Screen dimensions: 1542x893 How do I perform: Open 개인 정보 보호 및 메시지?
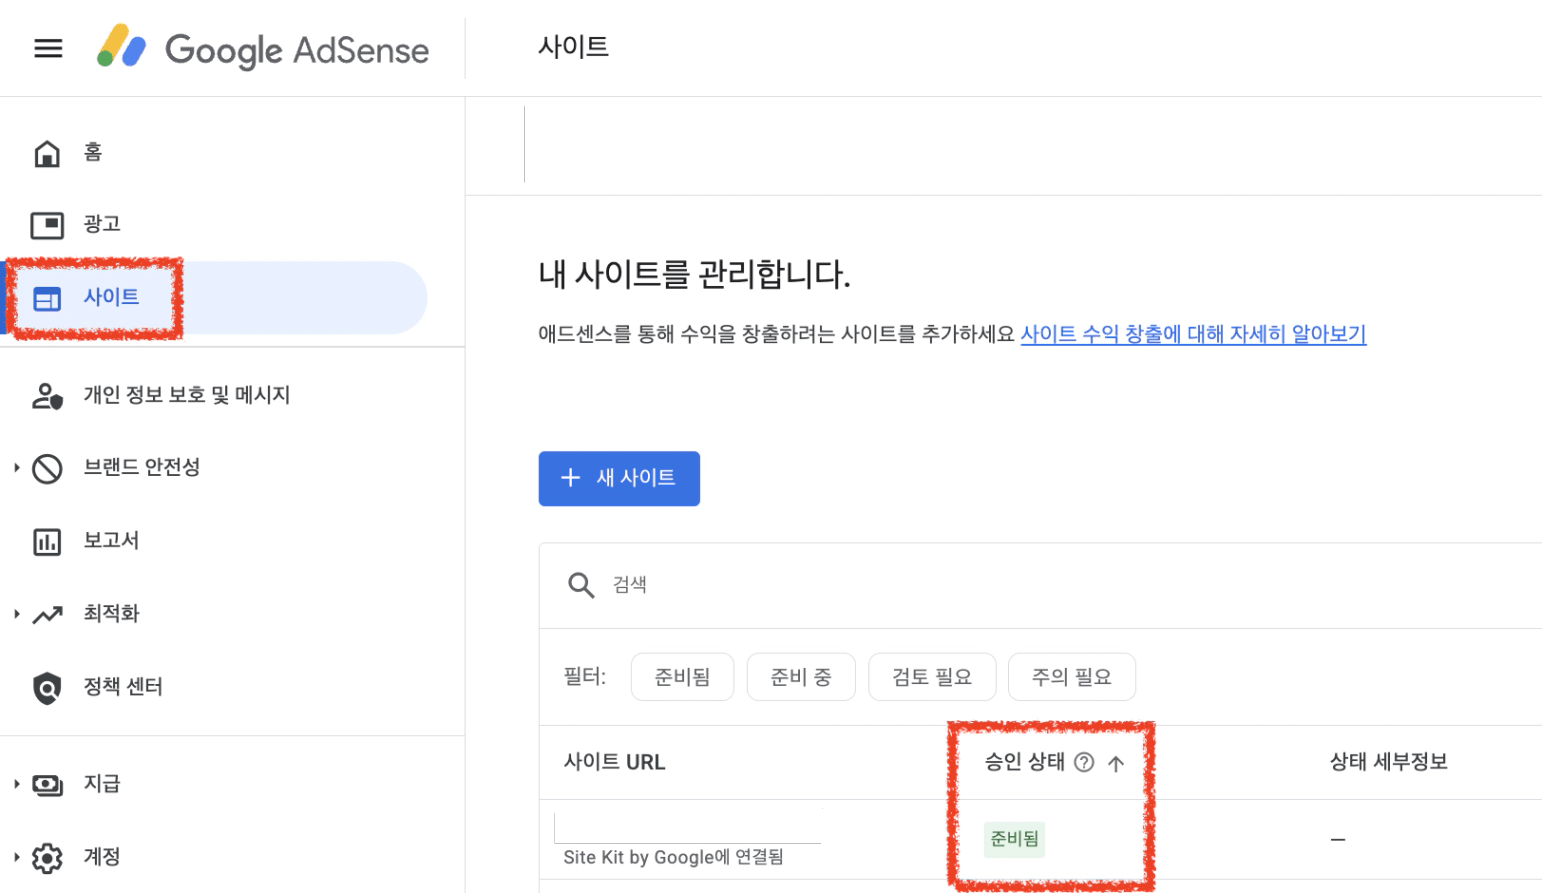186,395
